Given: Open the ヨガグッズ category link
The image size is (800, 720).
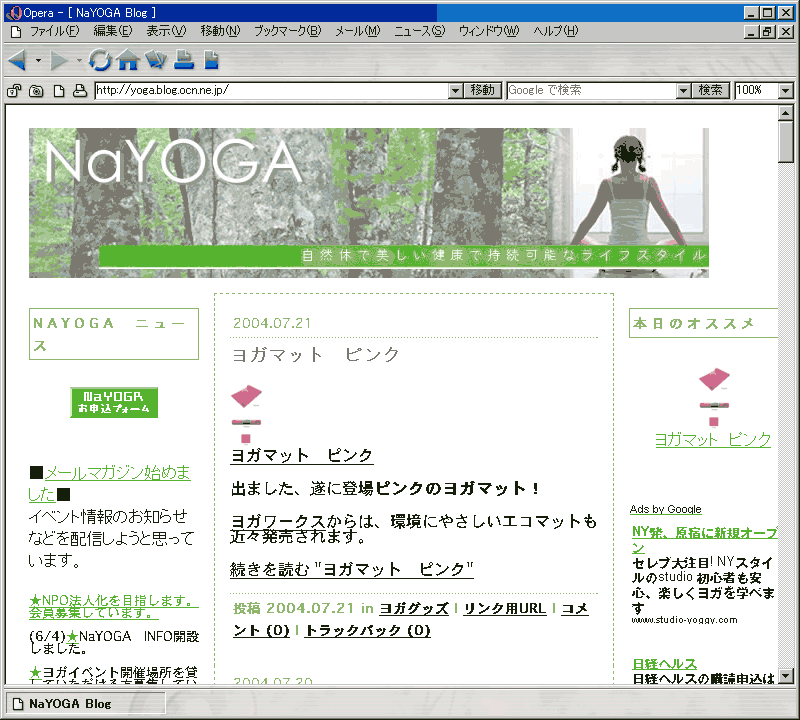Looking at the screenshot, I should tap(414, 608).
